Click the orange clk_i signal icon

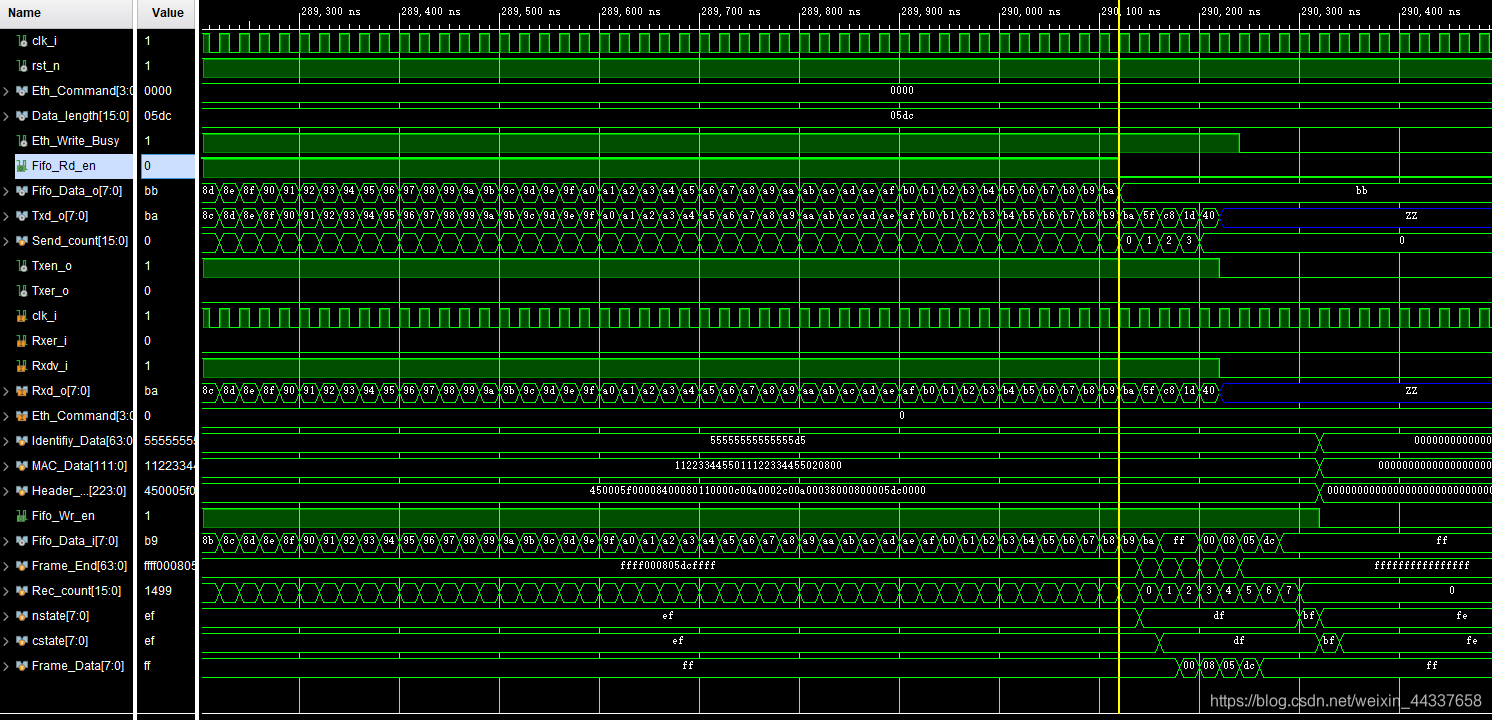pos(22,316)
